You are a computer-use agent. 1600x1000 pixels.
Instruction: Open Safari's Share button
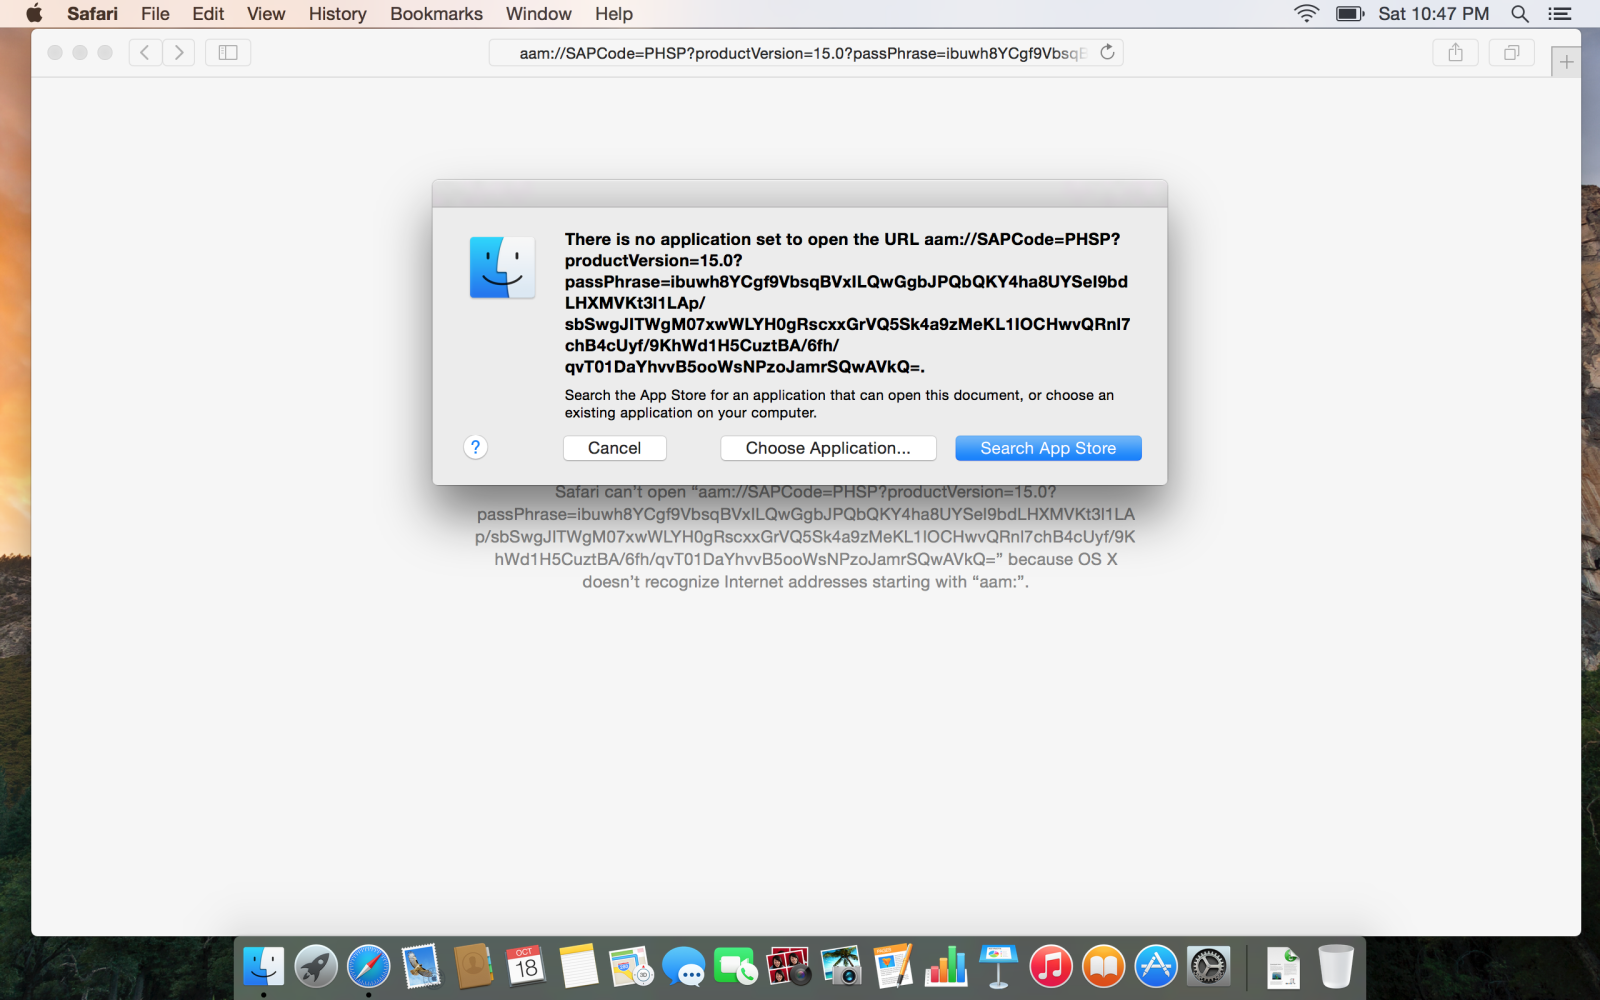[1455, 52]
